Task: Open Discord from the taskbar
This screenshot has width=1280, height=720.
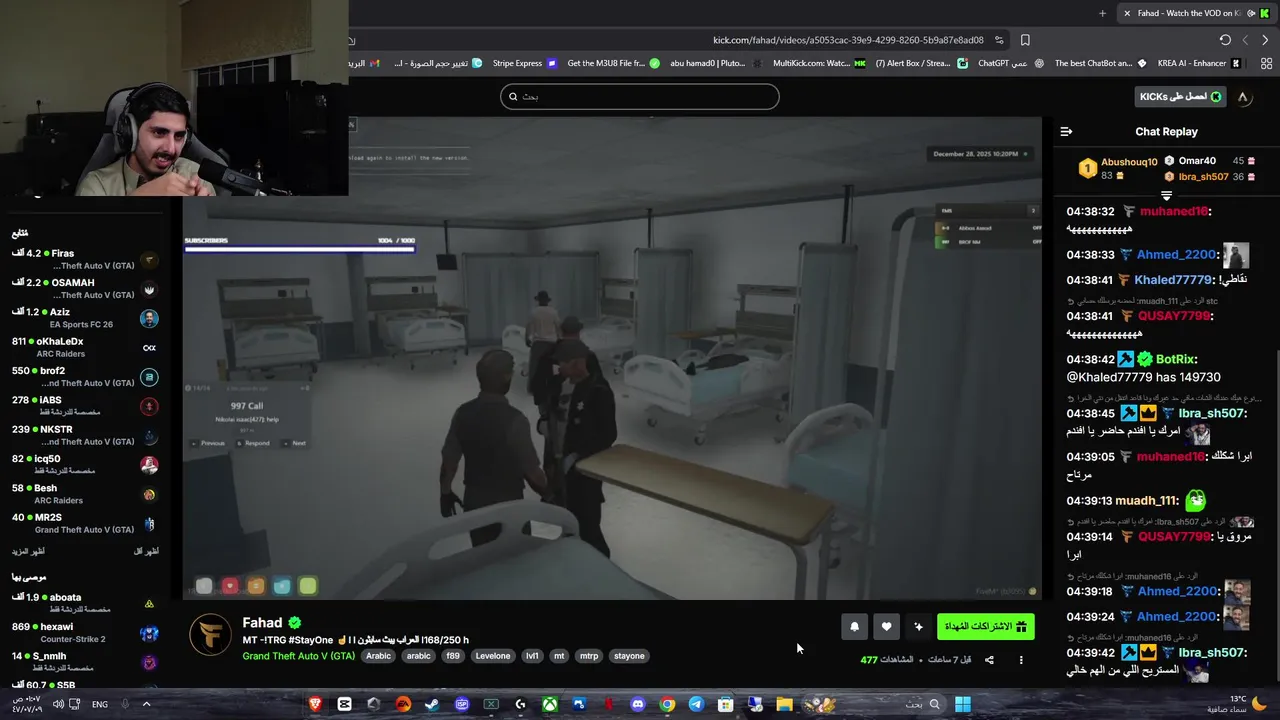Action: (x=638, y=704)
